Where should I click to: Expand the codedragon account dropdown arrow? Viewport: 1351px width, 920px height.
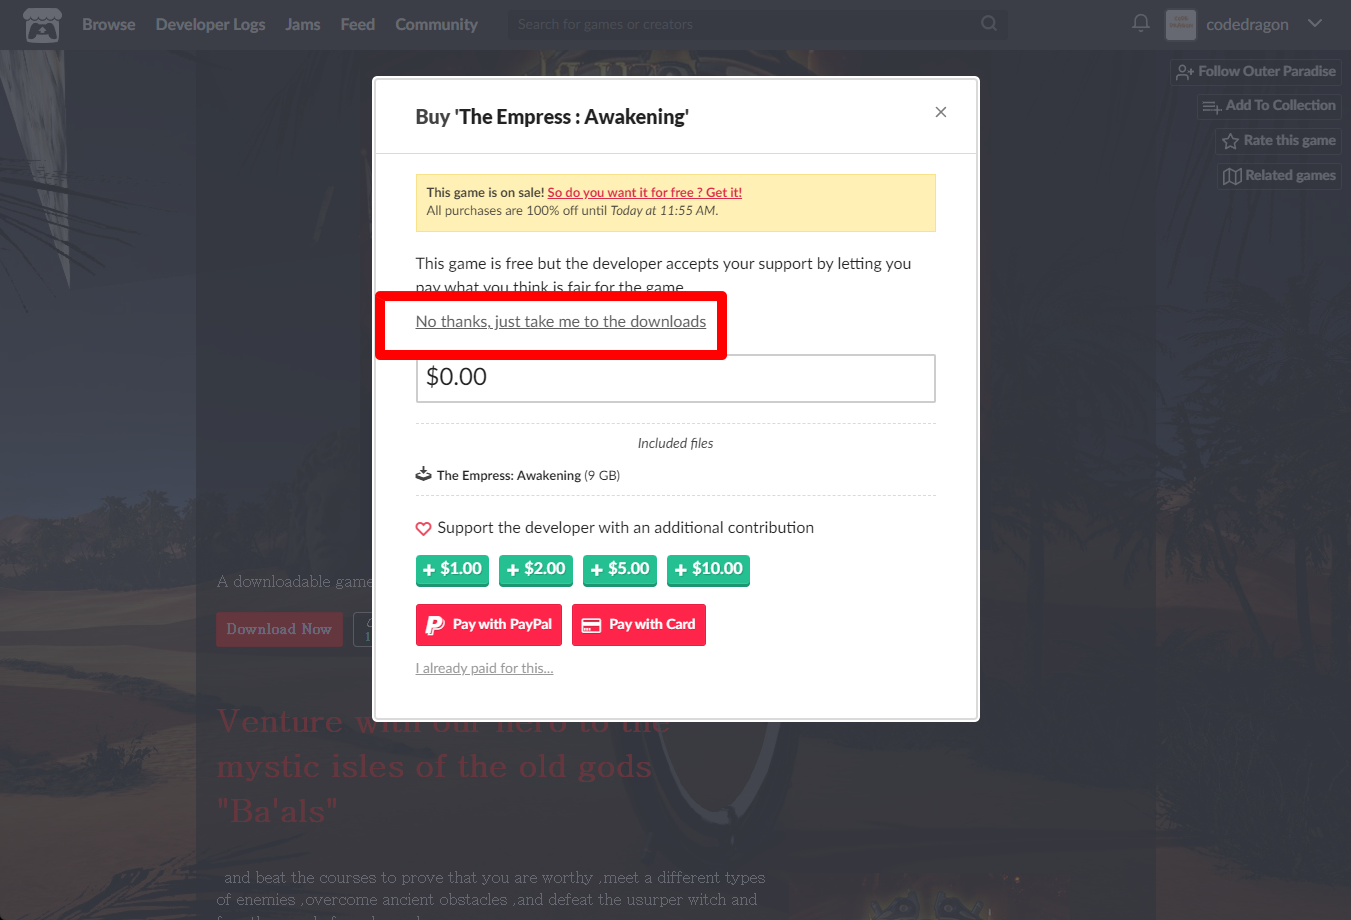pos(1315,23)
